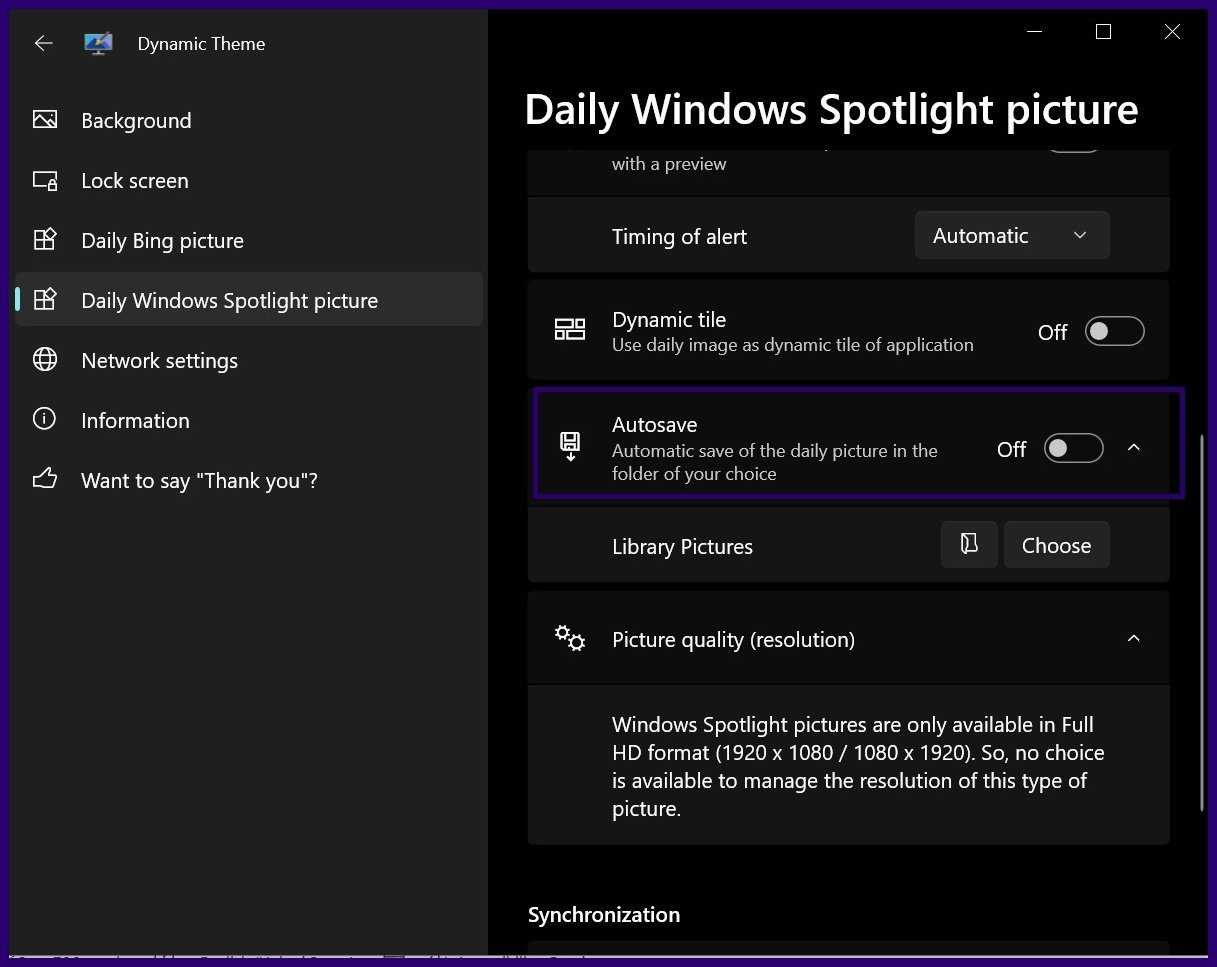Viewport: 1217px width, 967px height.
Task: Click the Background picture icon in sidebar
Action: (x=45, y=120)
